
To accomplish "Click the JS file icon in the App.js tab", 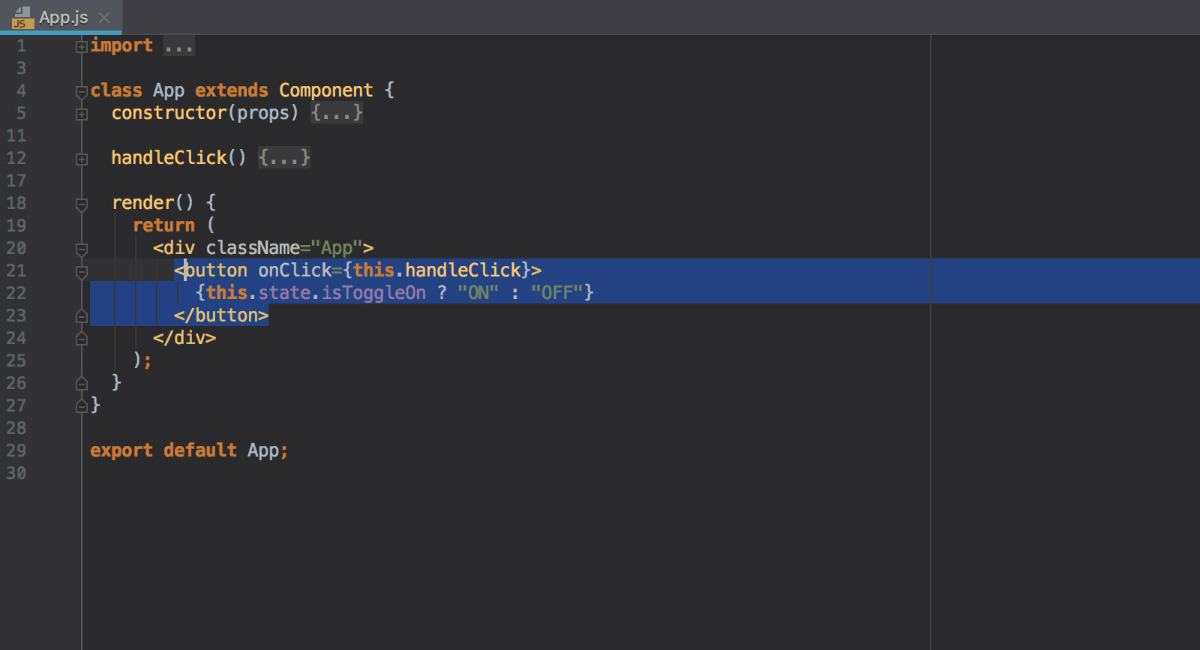I will point(21,17).
